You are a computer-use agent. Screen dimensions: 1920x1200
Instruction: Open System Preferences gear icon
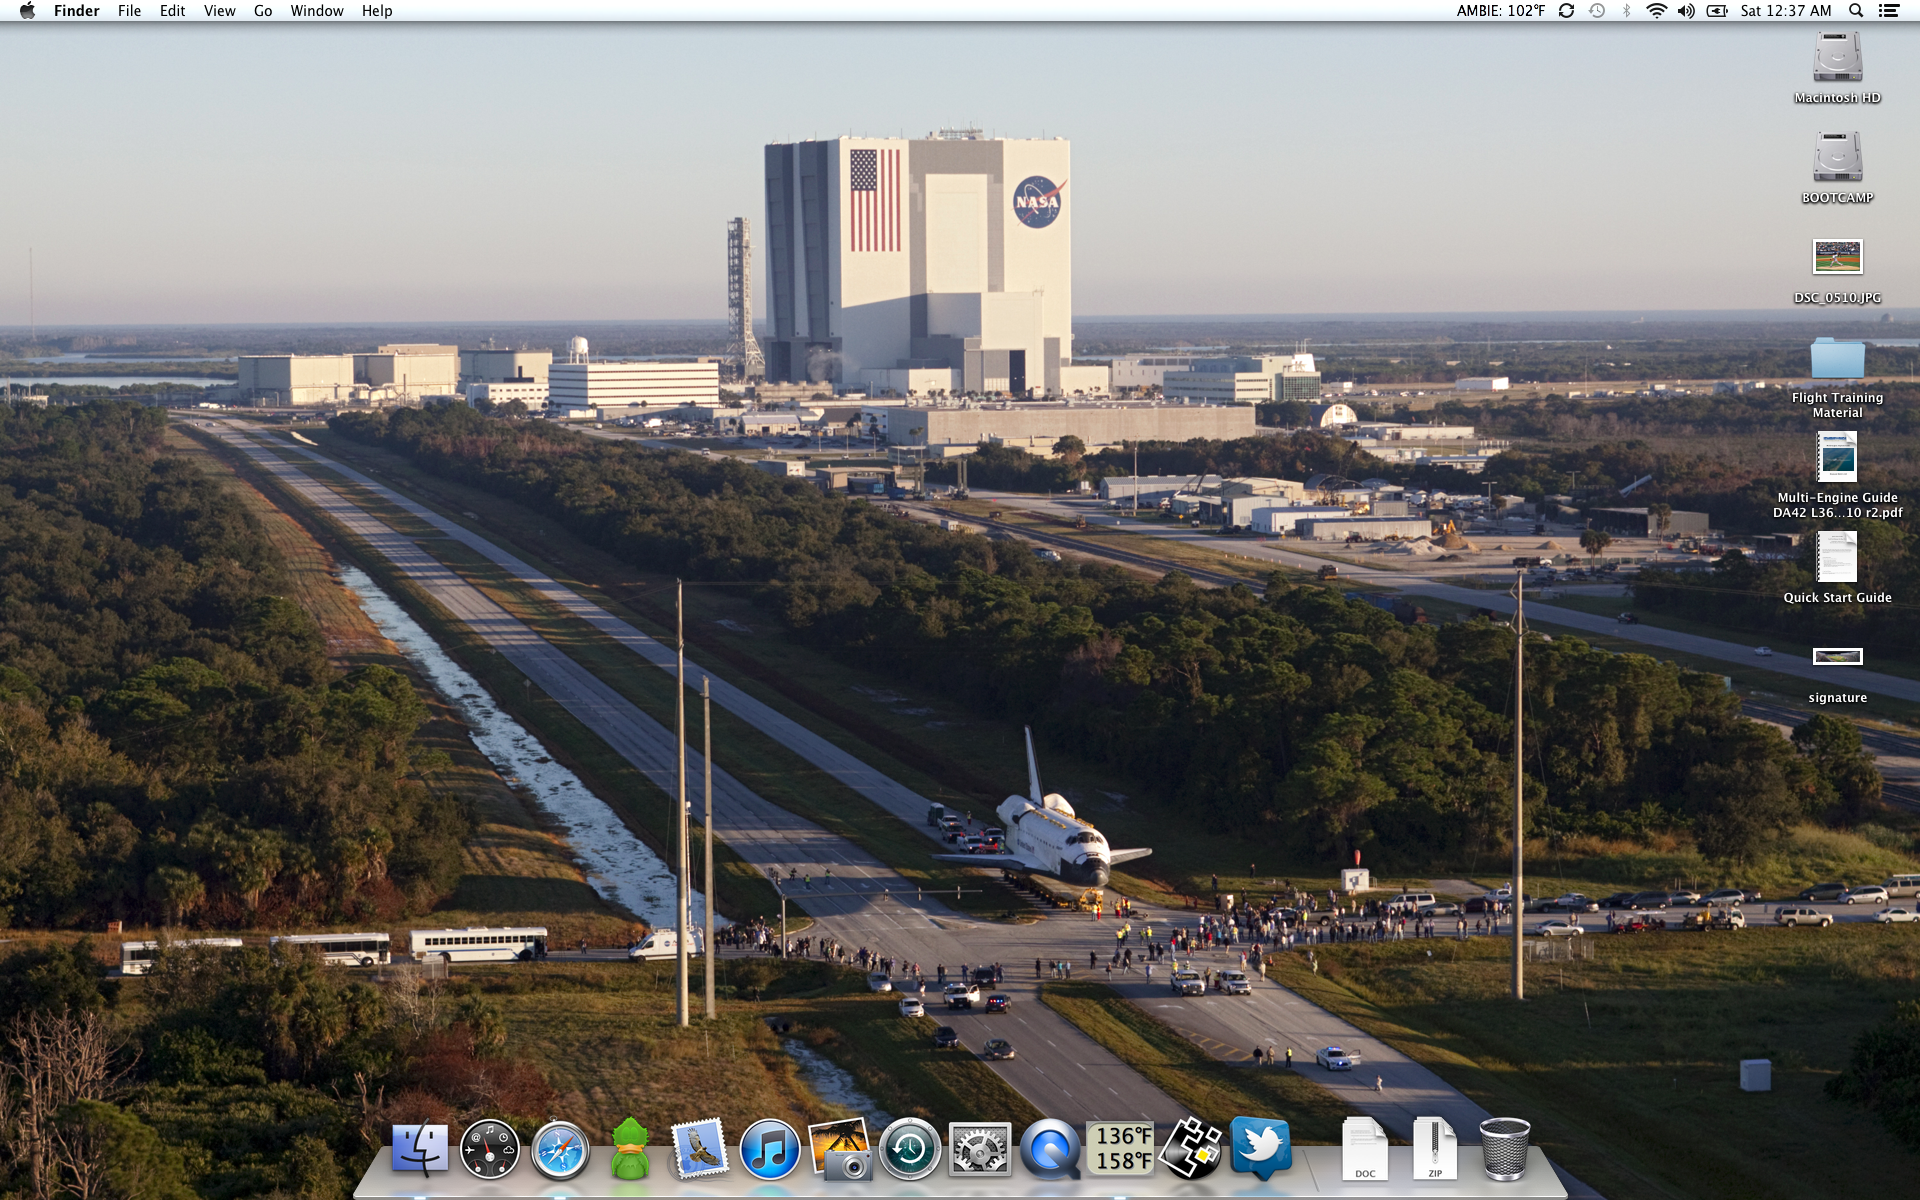pyautogui.click(x=979, y=1150)
